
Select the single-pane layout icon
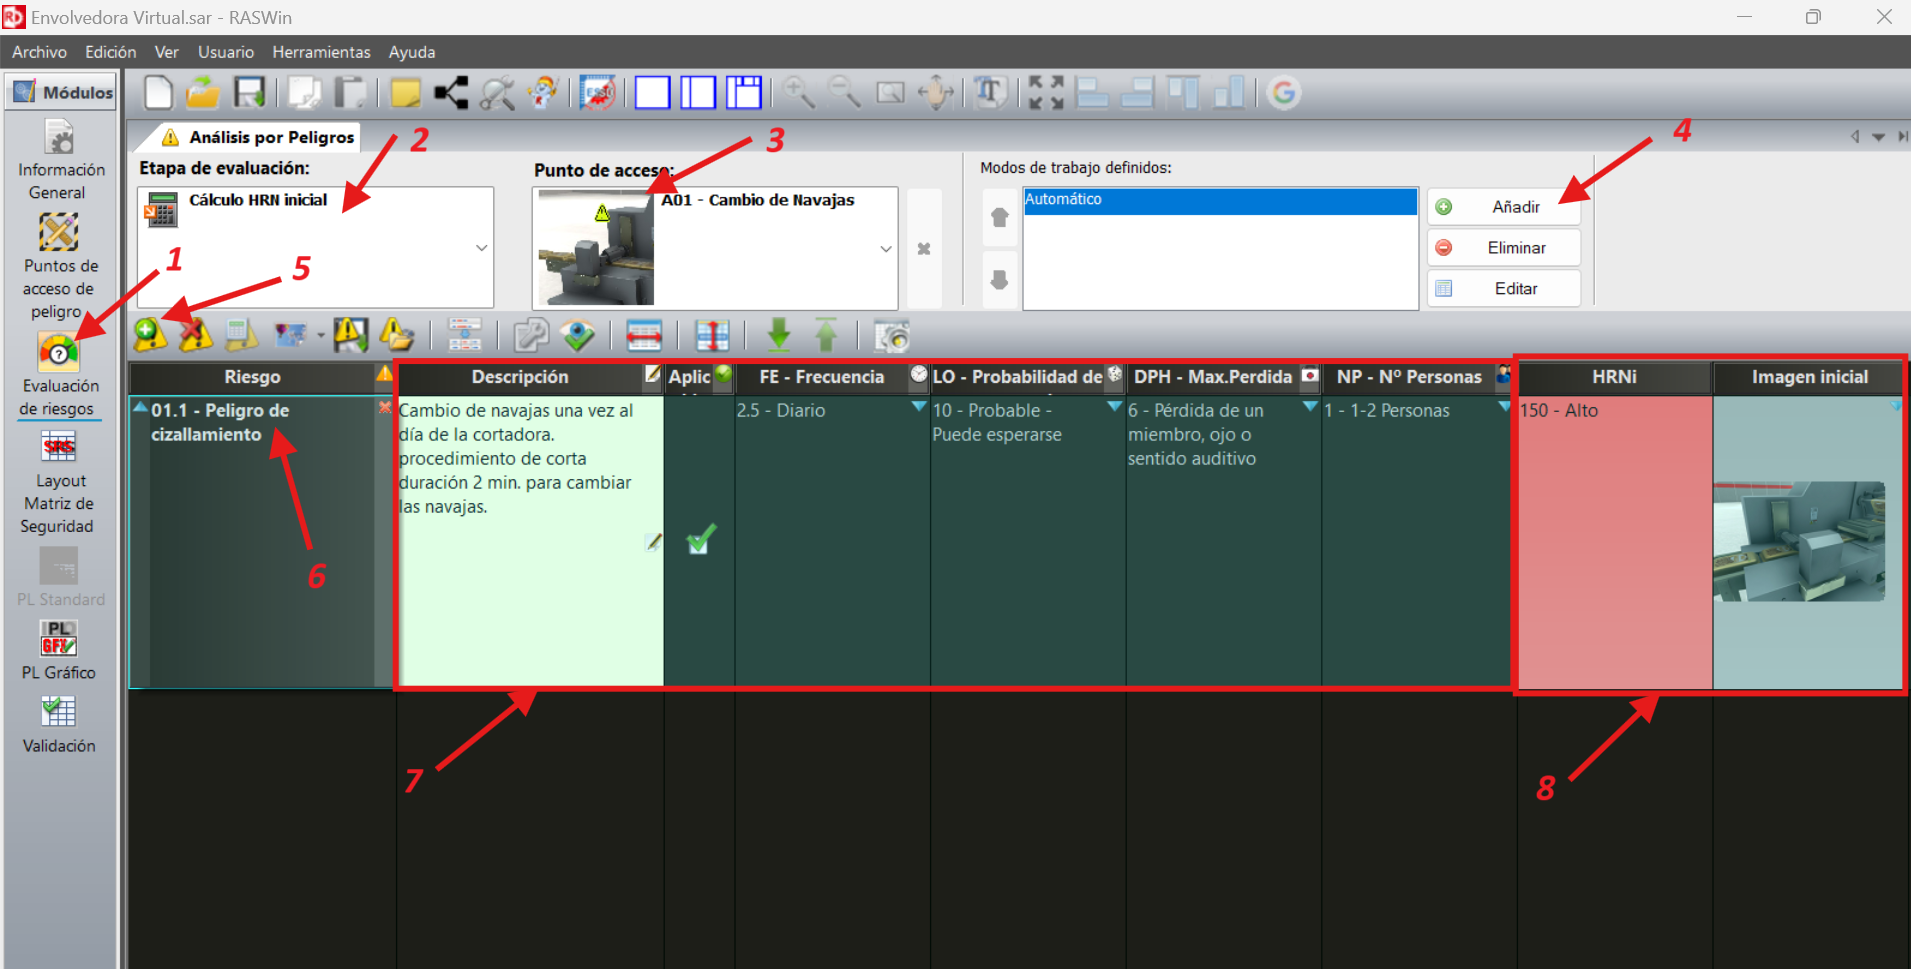pyautogui.click(x=652, y=93)
